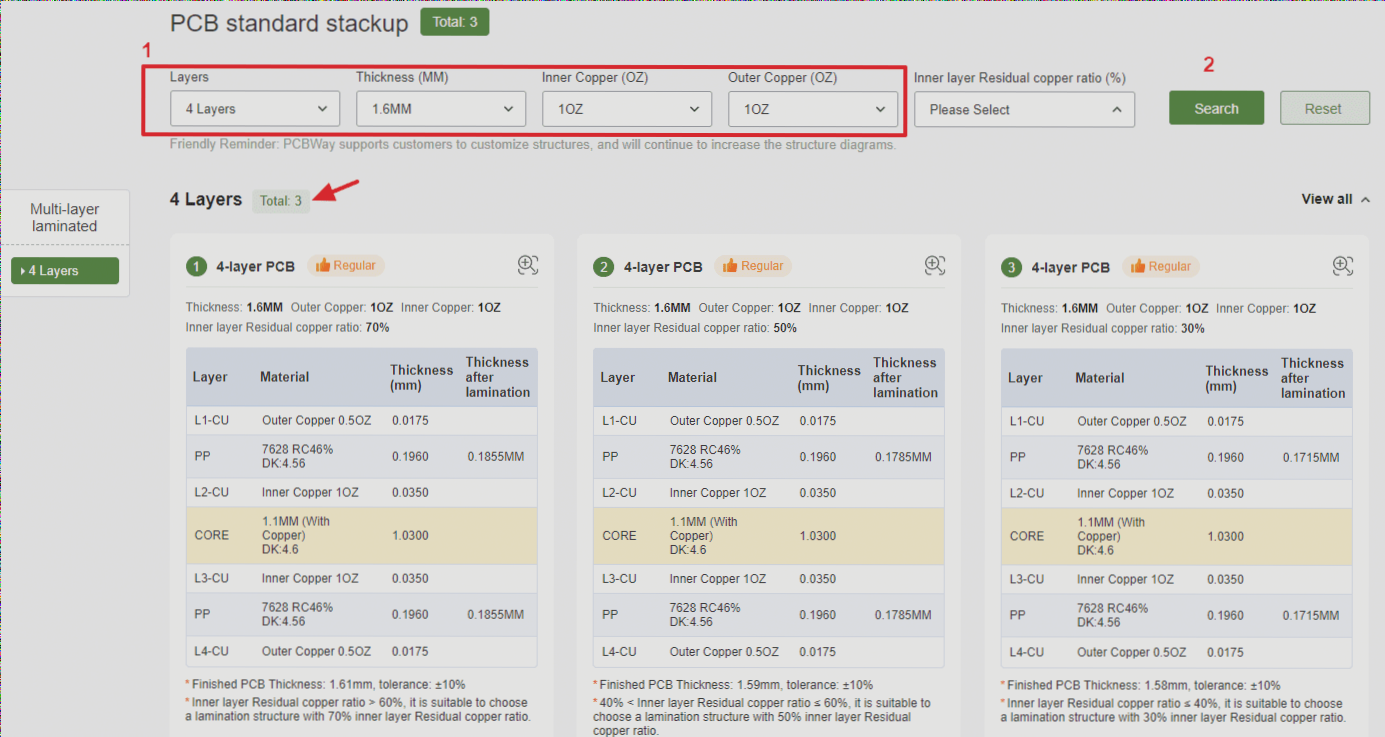Image resolution: width=1385 pixels, height=737 pixels.
Task: Open the Inner Copper dropdown
Action: click(x=626, y=108)
